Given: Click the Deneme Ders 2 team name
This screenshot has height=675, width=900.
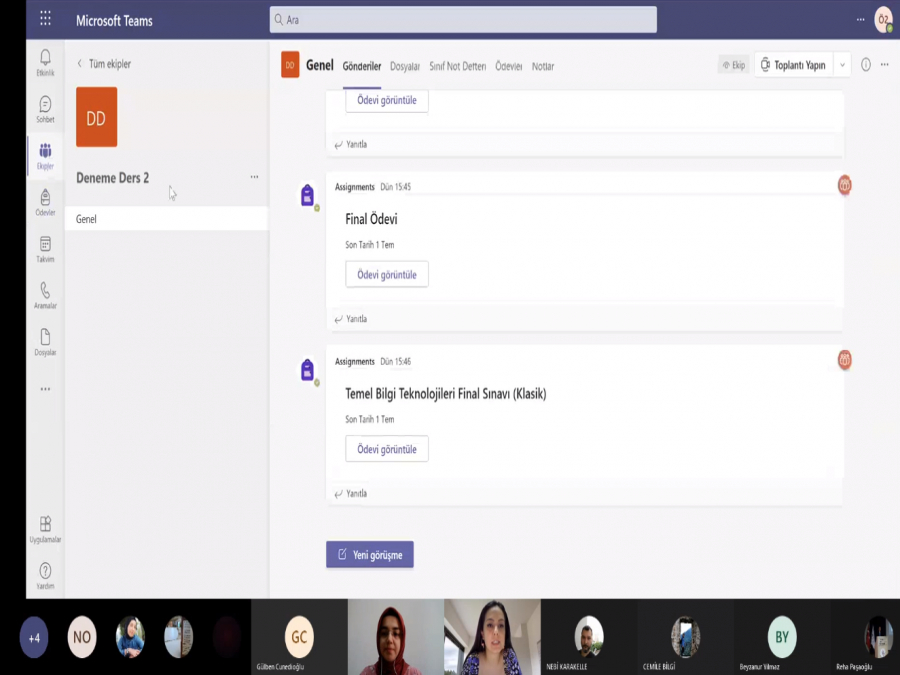Looking at the screenshot, I should pos(112,178).
